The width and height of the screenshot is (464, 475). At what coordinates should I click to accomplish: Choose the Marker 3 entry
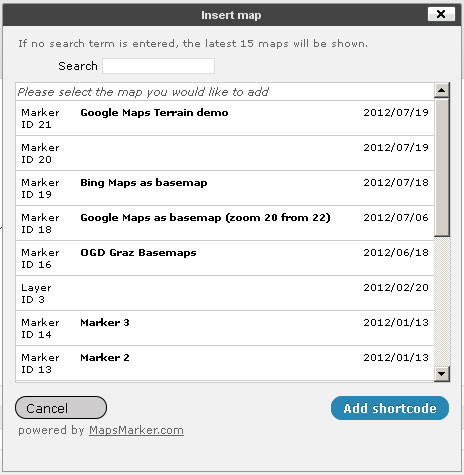pyautogui.click(x=225, y=328)
